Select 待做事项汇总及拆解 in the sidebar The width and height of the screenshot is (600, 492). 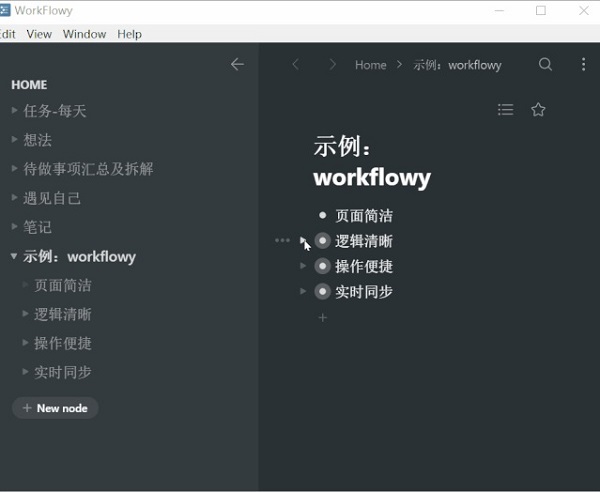[88, 169]
